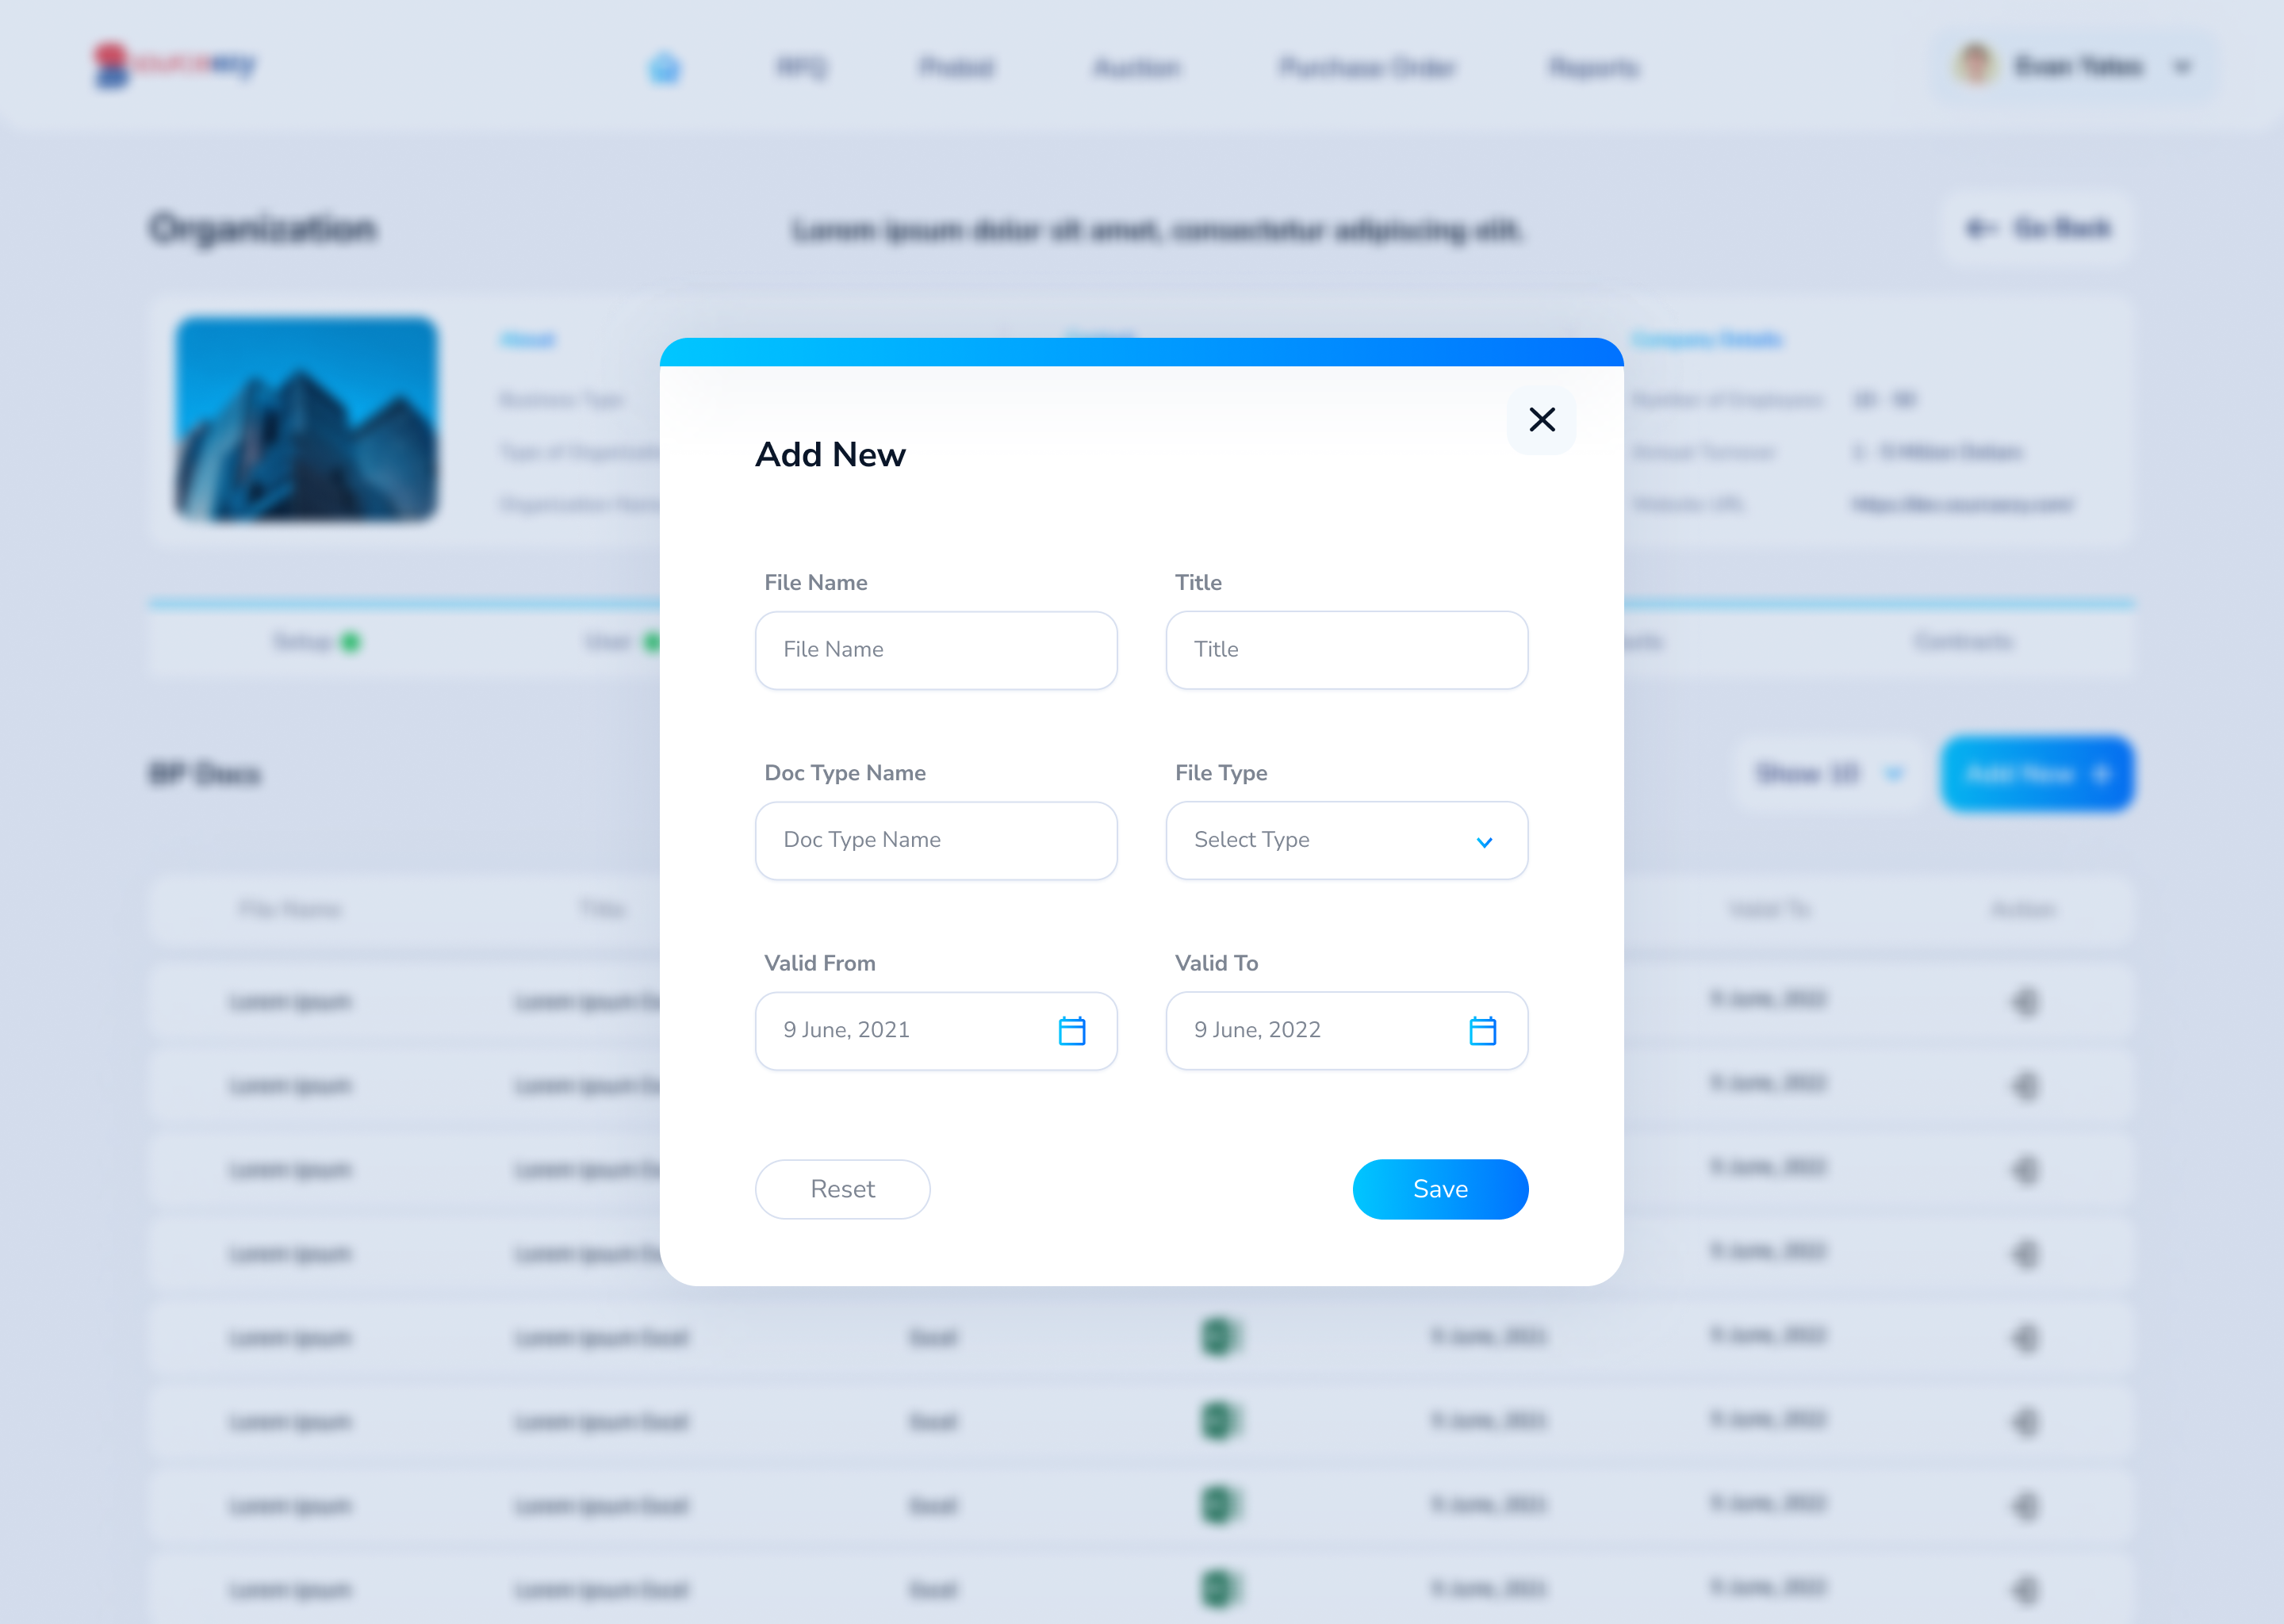The height and width of the screenshot is (1624, 2284).
Task: Open the Select Type combo box
Action: point(1346,840)
